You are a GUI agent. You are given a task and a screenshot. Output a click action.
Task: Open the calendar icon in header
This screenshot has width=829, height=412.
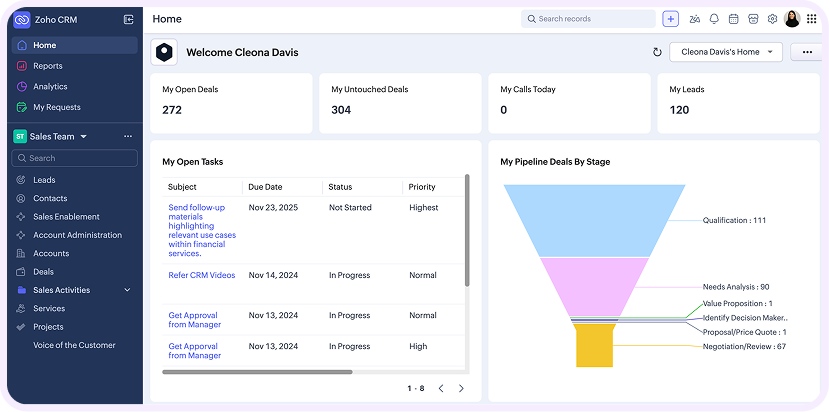coord(733,19)
